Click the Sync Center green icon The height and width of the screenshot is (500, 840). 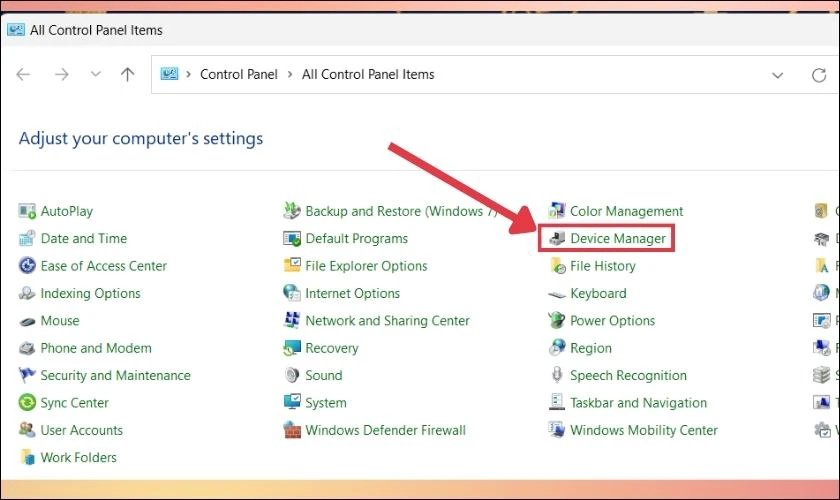point(27,402)
